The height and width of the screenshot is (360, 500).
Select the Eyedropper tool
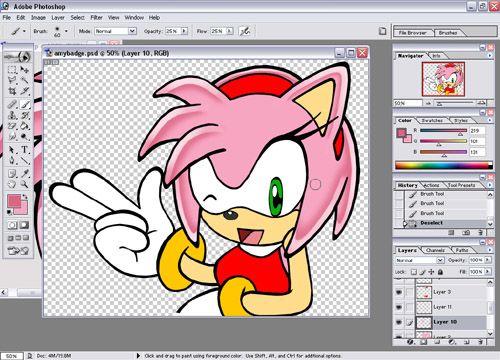click(x=25, y=174)
